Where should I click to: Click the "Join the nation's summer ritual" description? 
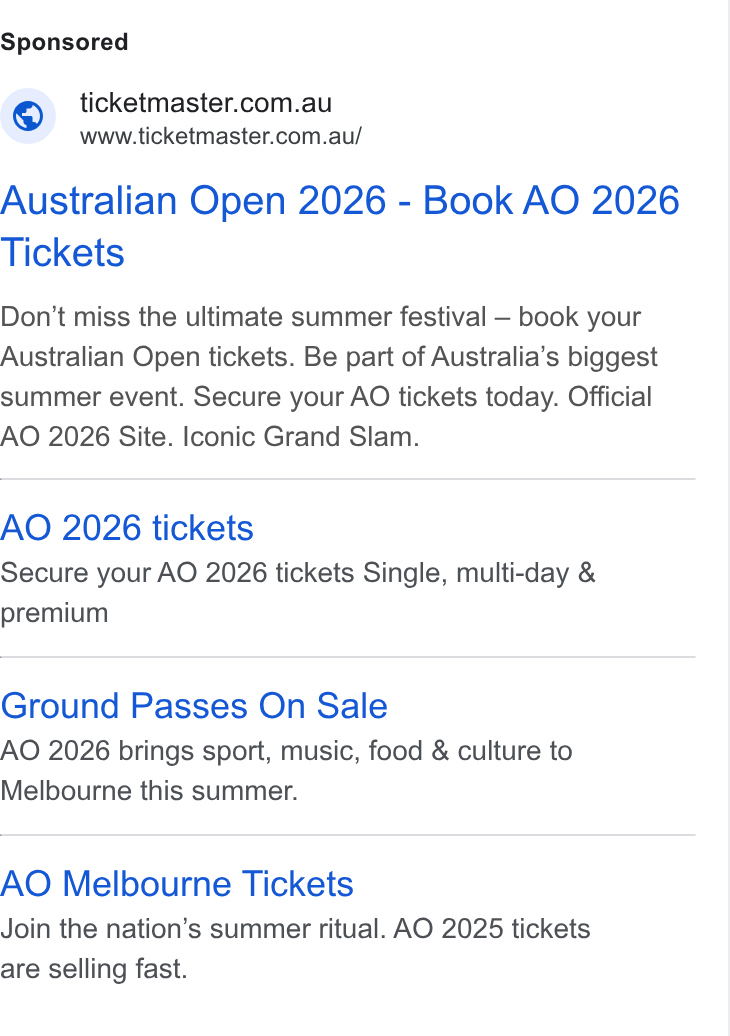click(x=295, y=949)
